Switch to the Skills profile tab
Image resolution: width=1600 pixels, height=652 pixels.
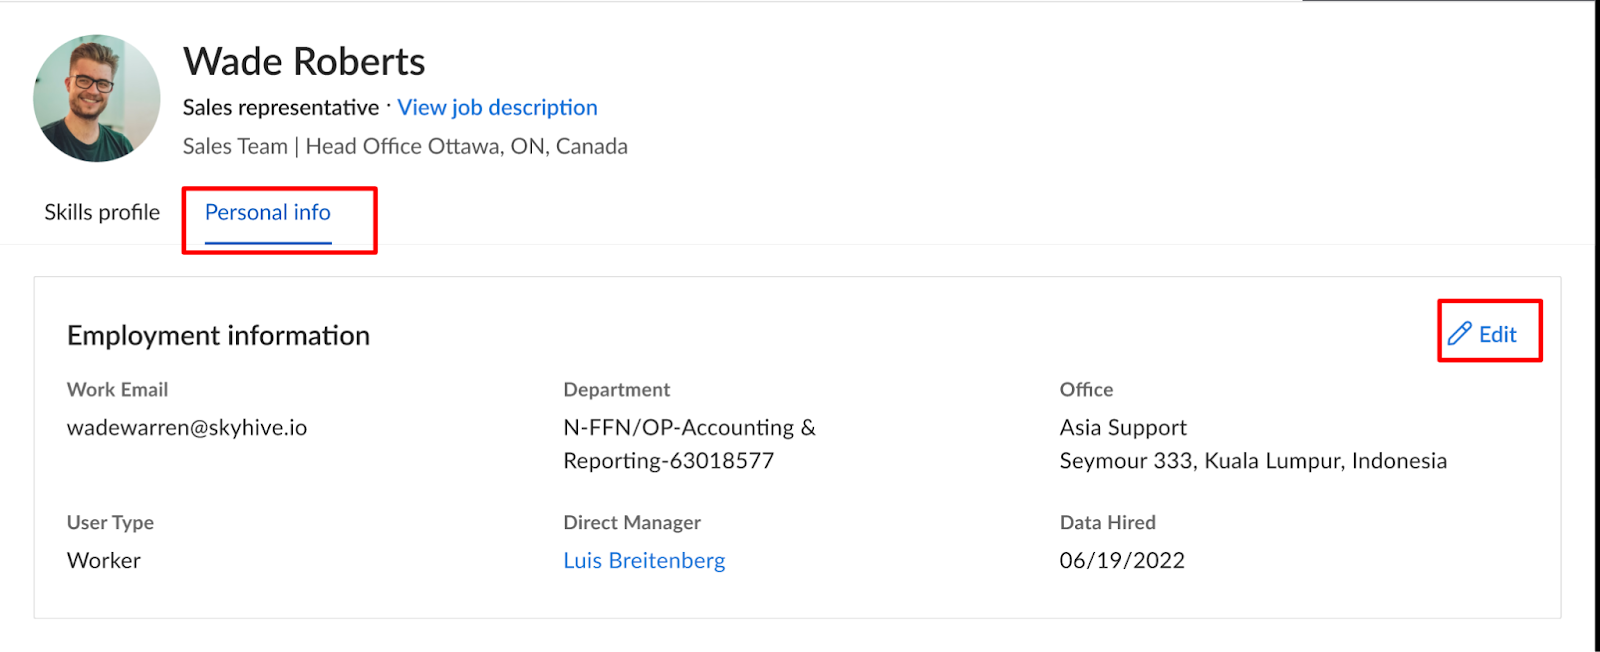coord(102,212)
